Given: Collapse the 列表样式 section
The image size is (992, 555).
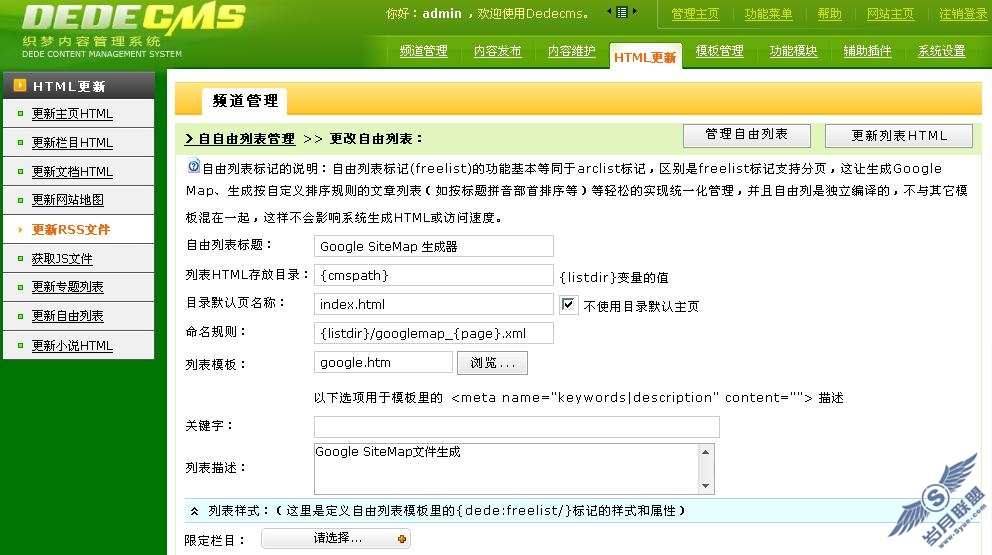Looking at the screenshot, I should click(x=194, y=511).
